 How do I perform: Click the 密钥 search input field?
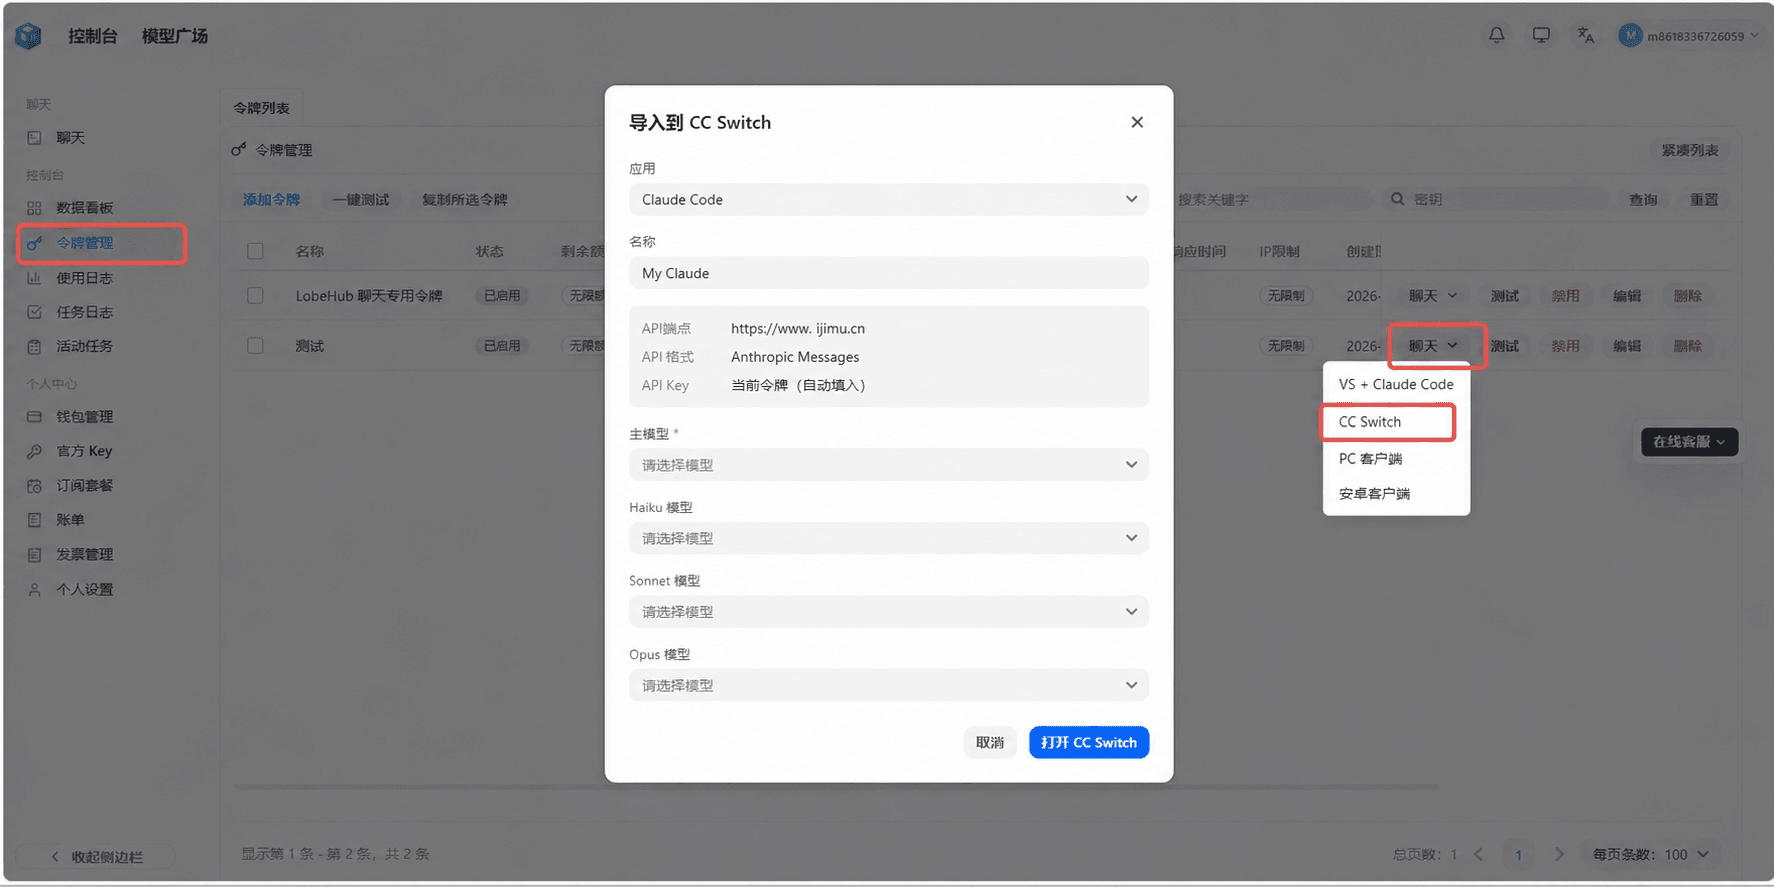pyautogui.click(x=1495, y=199)
